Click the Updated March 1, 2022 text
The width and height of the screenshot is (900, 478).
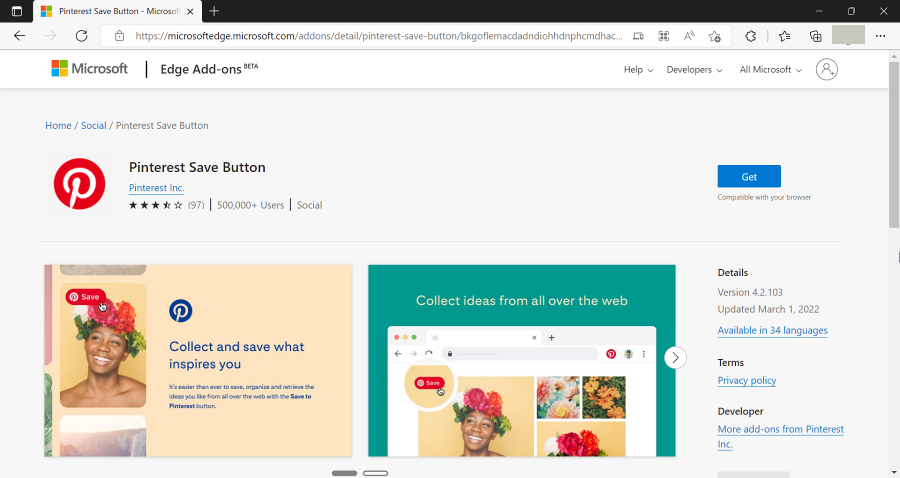click(x=769, y=309)
